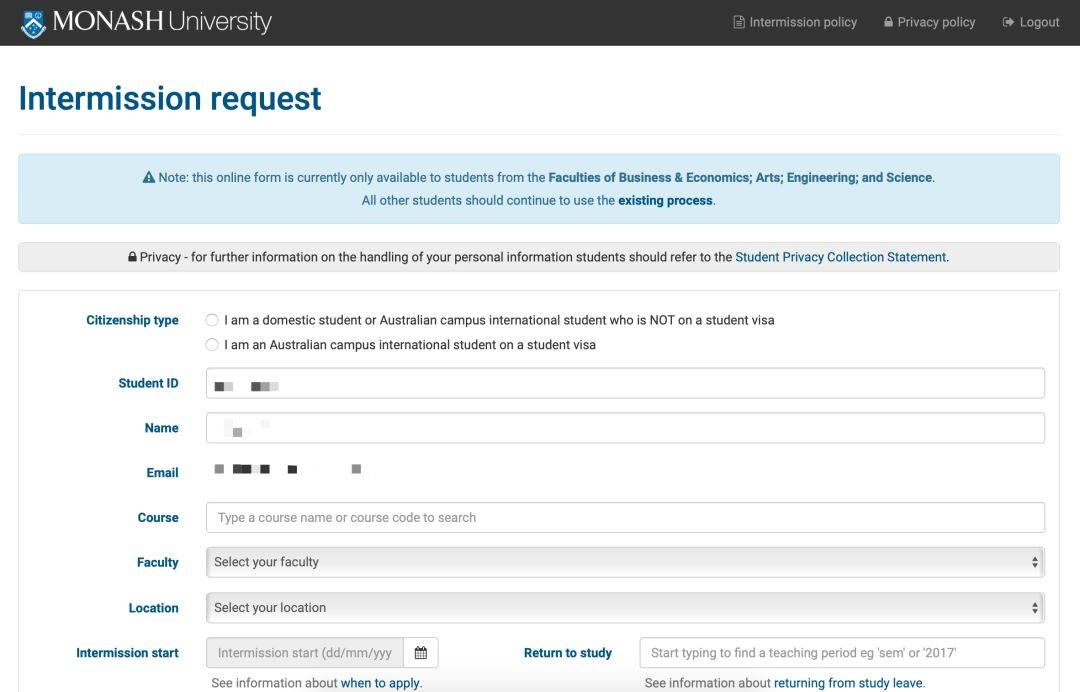Select the domestic student radio option
1080x692 pixels.
(x=212, y=320)
